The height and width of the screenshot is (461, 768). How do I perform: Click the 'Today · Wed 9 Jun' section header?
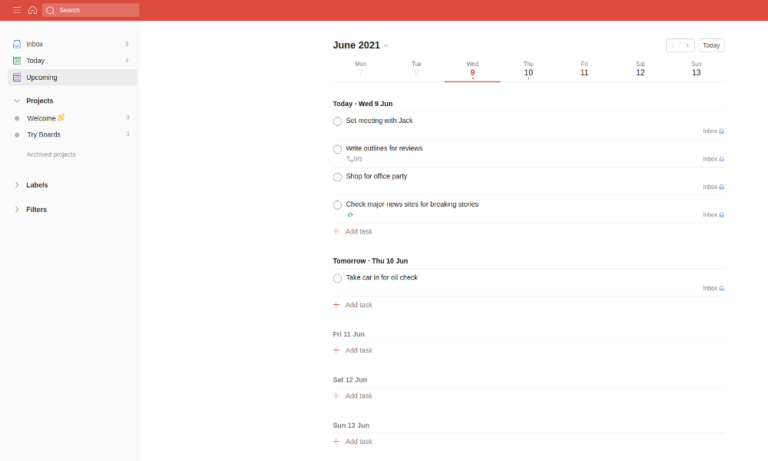click(x=362, y=104)
